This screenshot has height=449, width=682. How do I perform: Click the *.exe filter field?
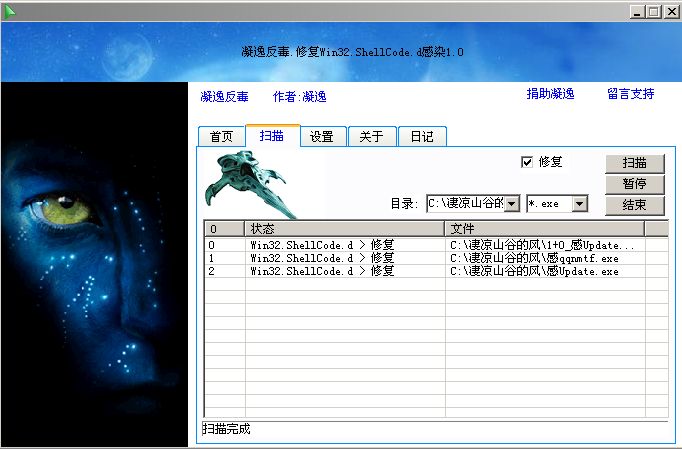click(549, 204)
